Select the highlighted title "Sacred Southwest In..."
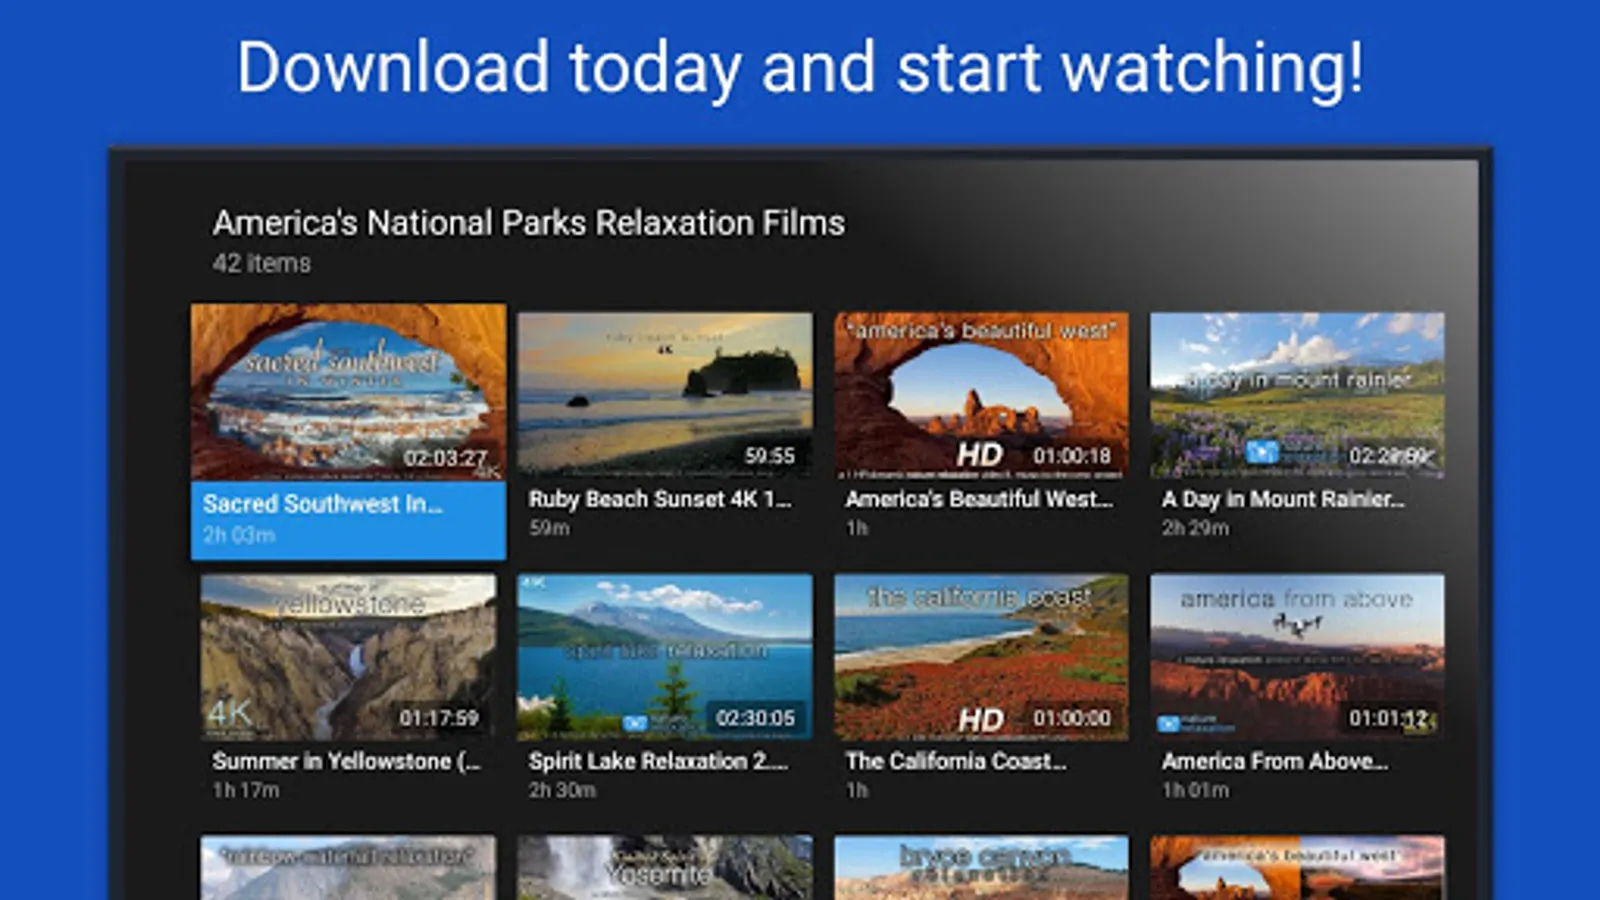This screenshot has height=900, width=1600. (x=322, y=504)
